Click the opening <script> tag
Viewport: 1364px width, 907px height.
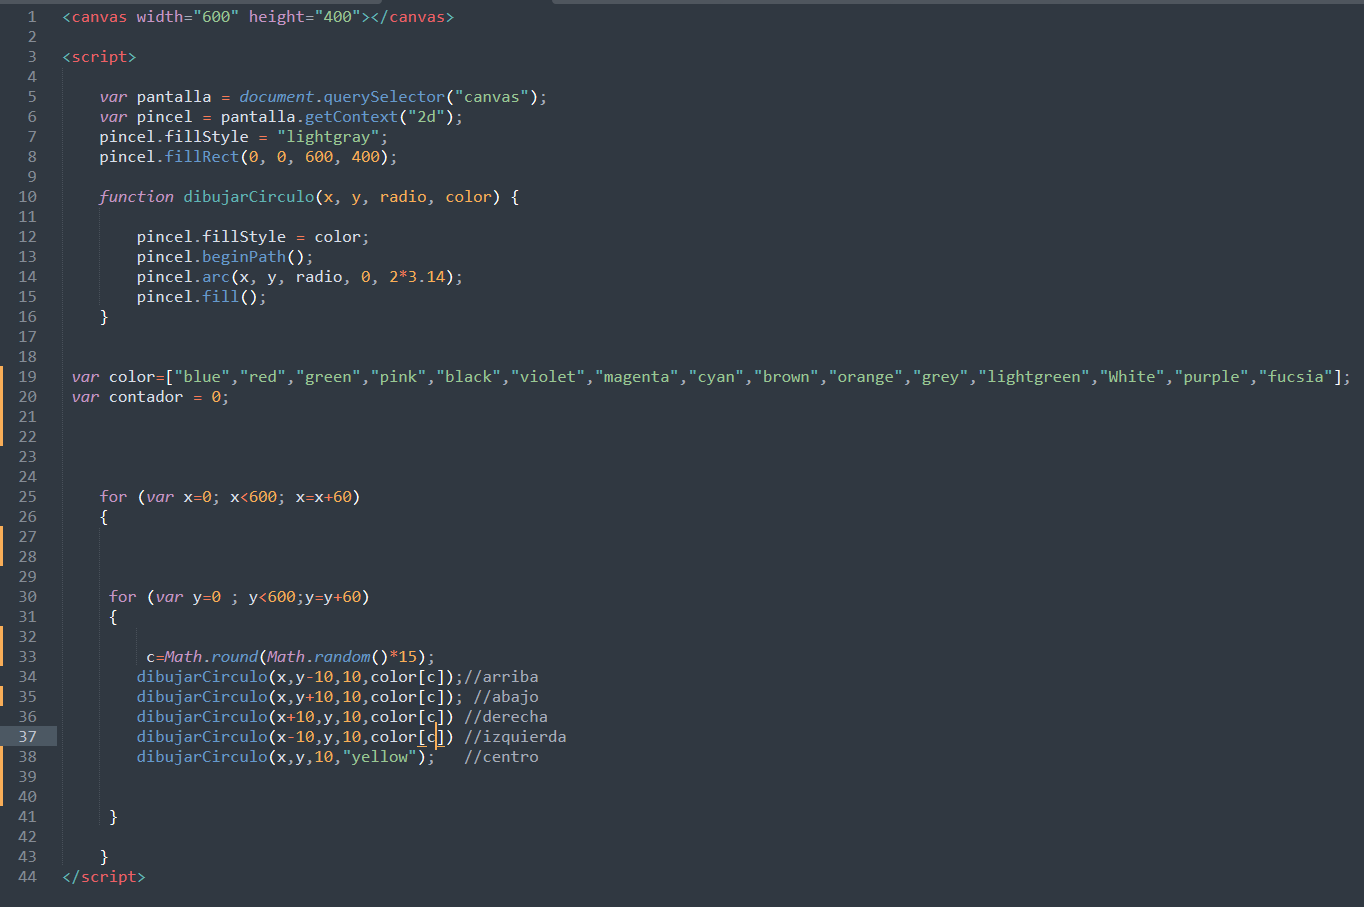(99, 57)
